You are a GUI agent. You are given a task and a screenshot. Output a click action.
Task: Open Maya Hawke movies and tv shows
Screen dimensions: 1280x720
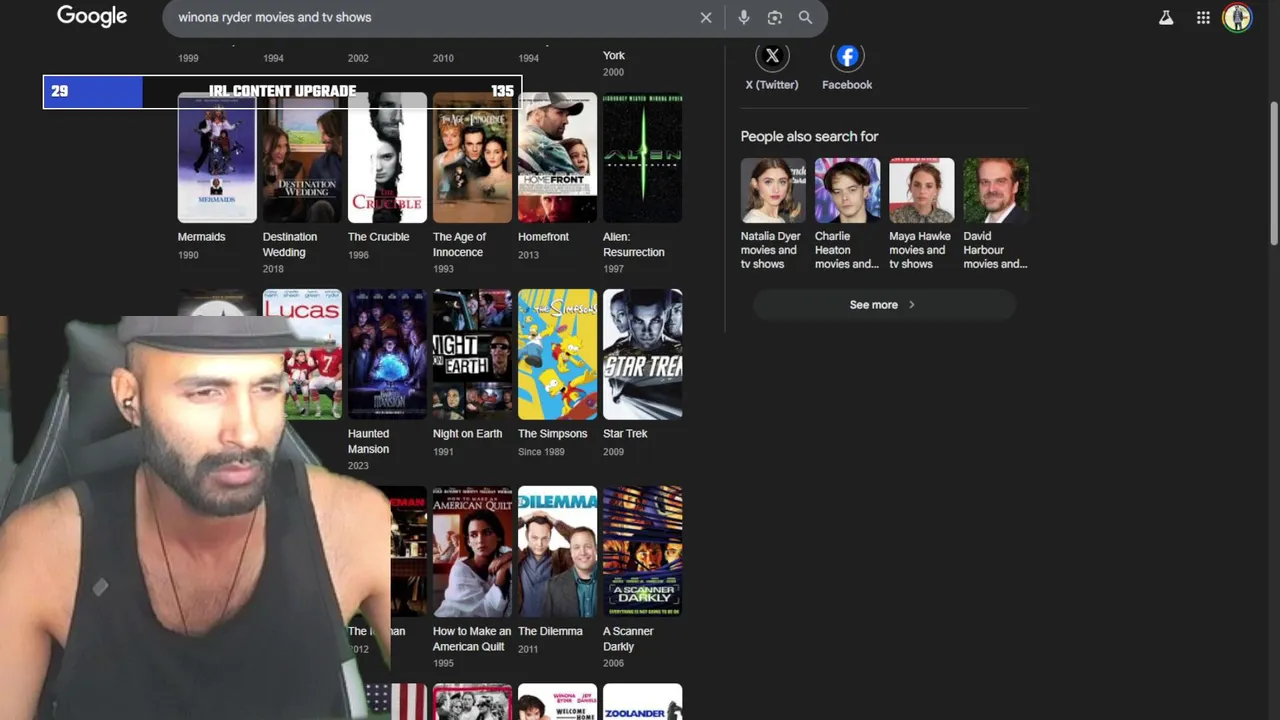click(921, 214)
